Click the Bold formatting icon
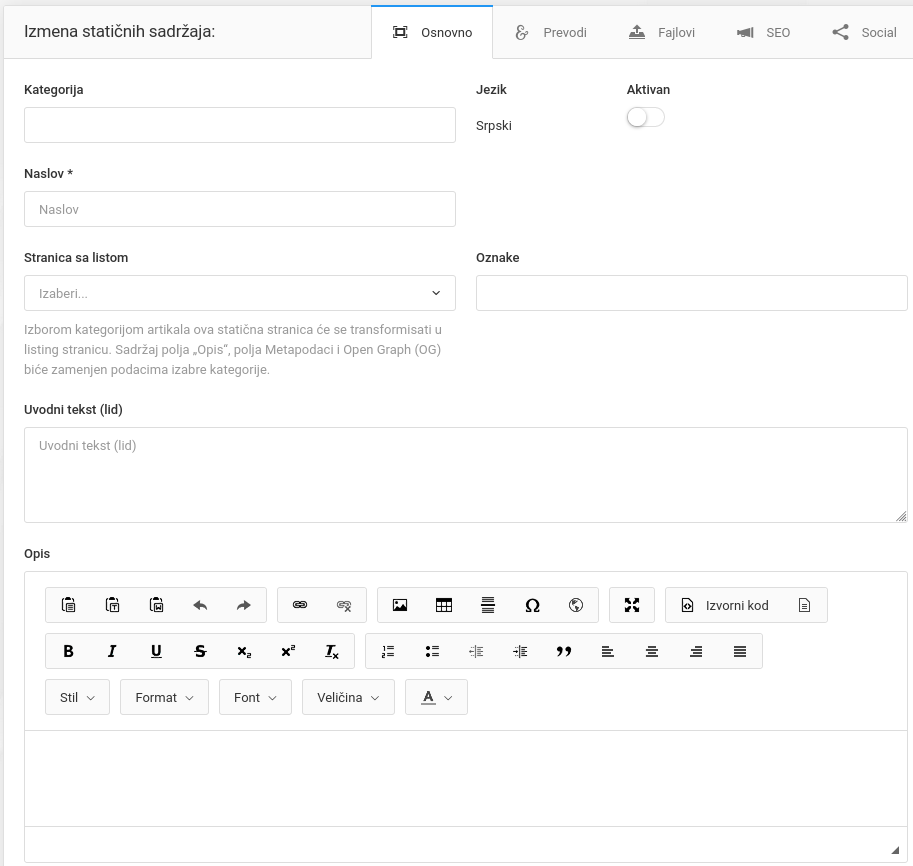 (69, 651)
